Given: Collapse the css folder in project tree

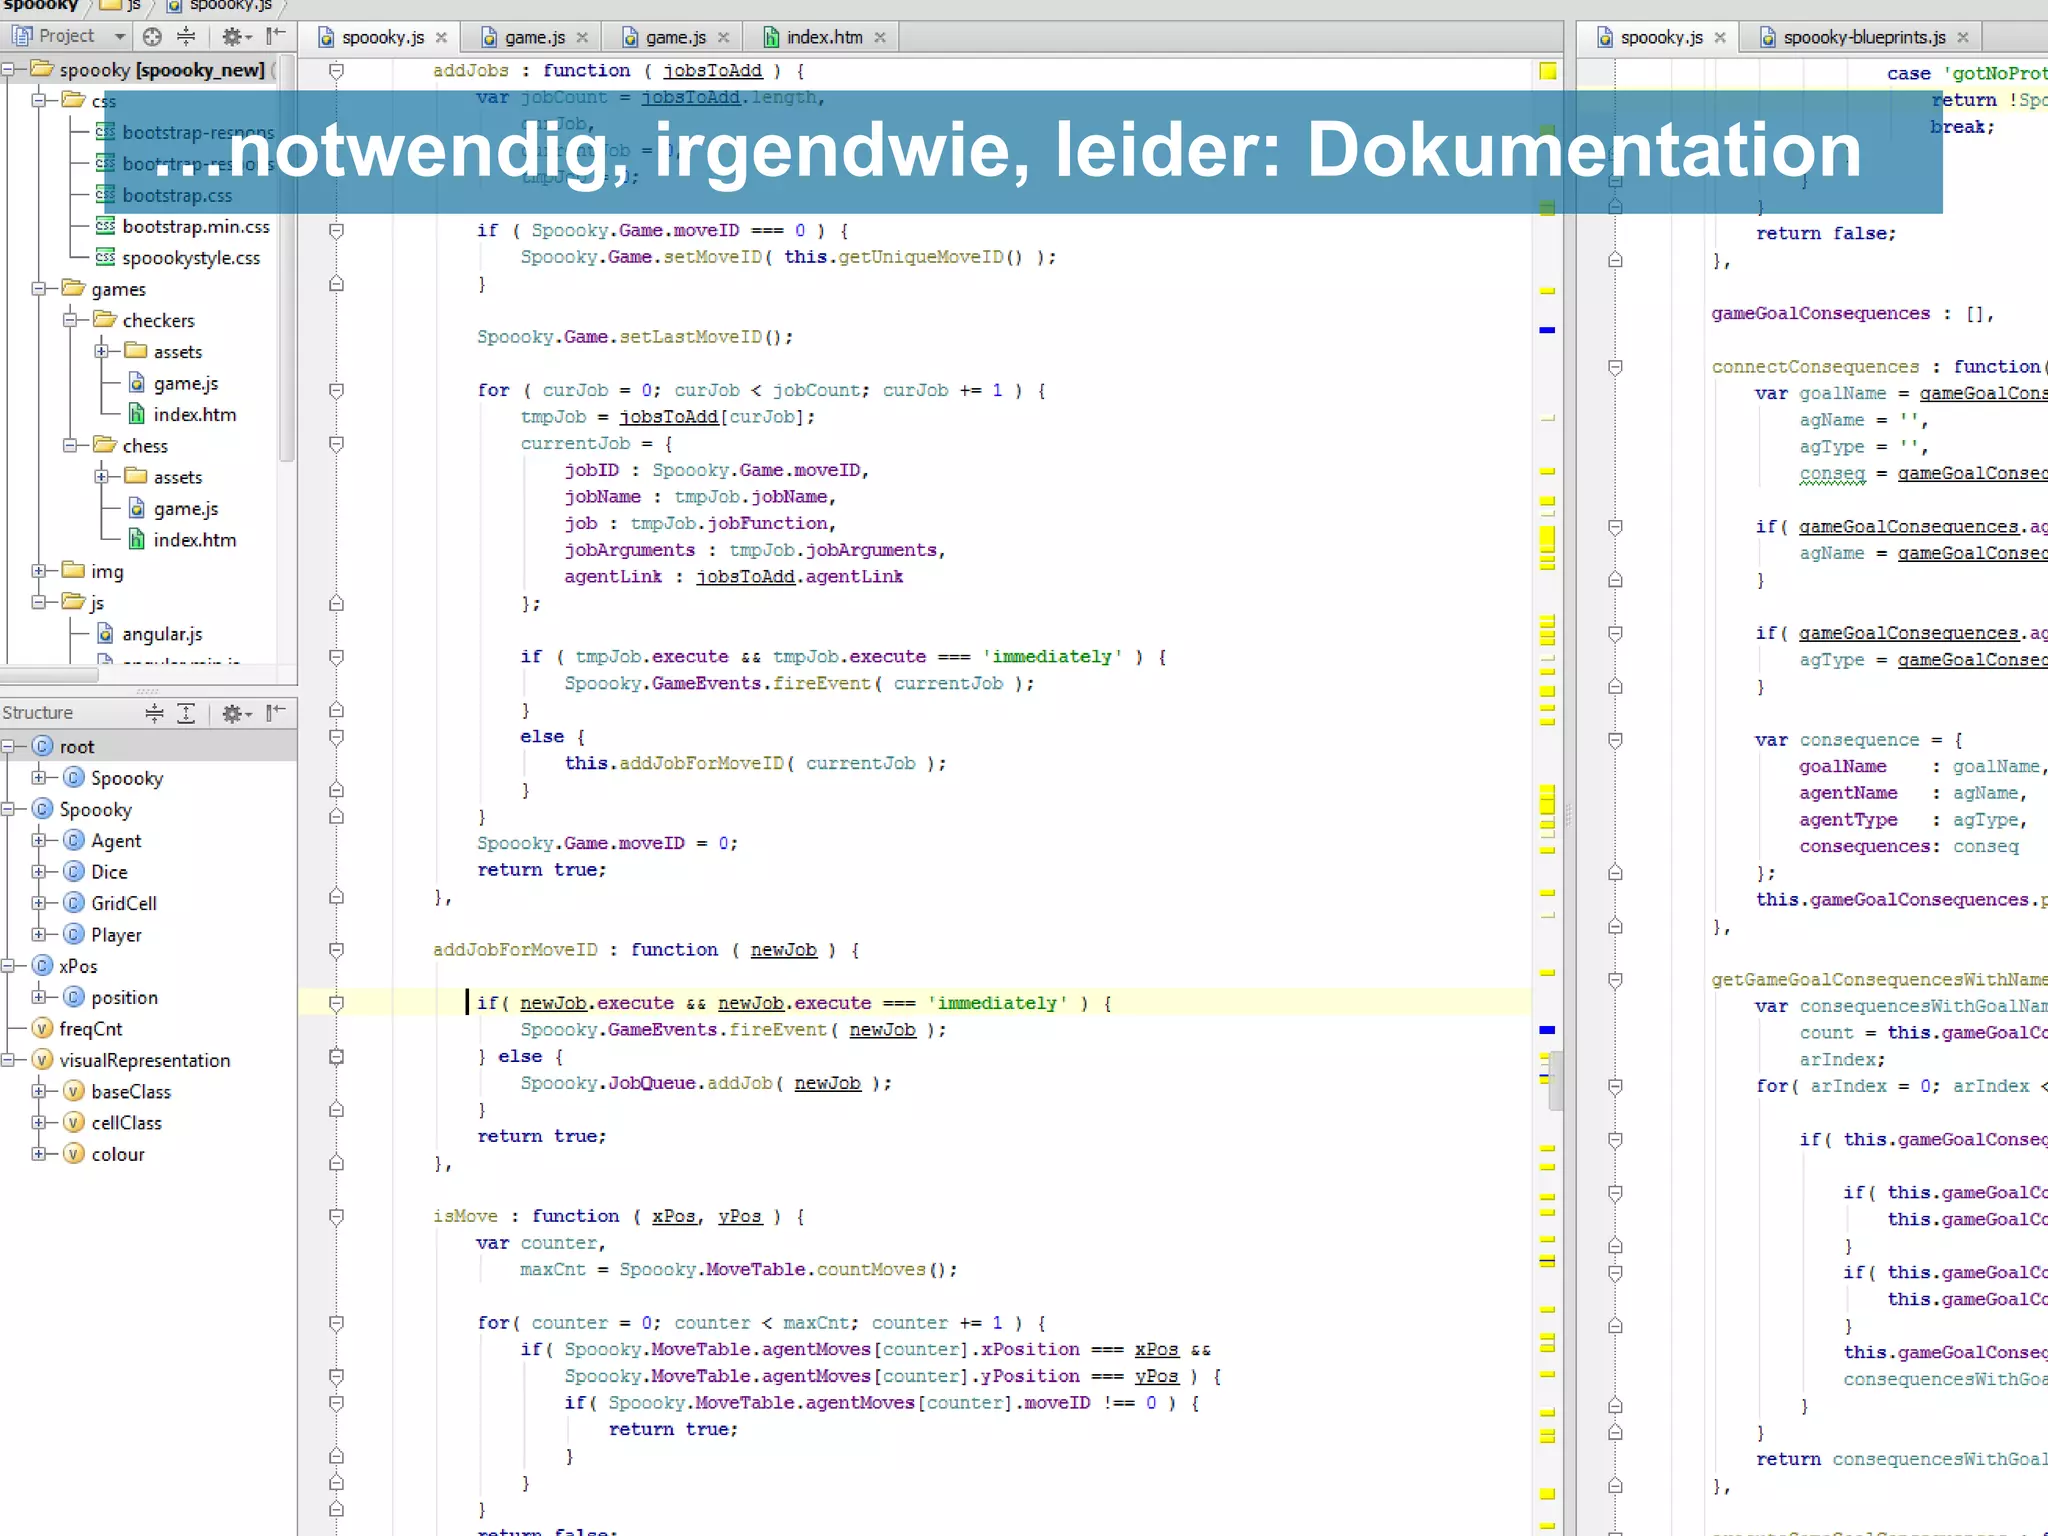Looking at the screenshot, I should [39, 100].
